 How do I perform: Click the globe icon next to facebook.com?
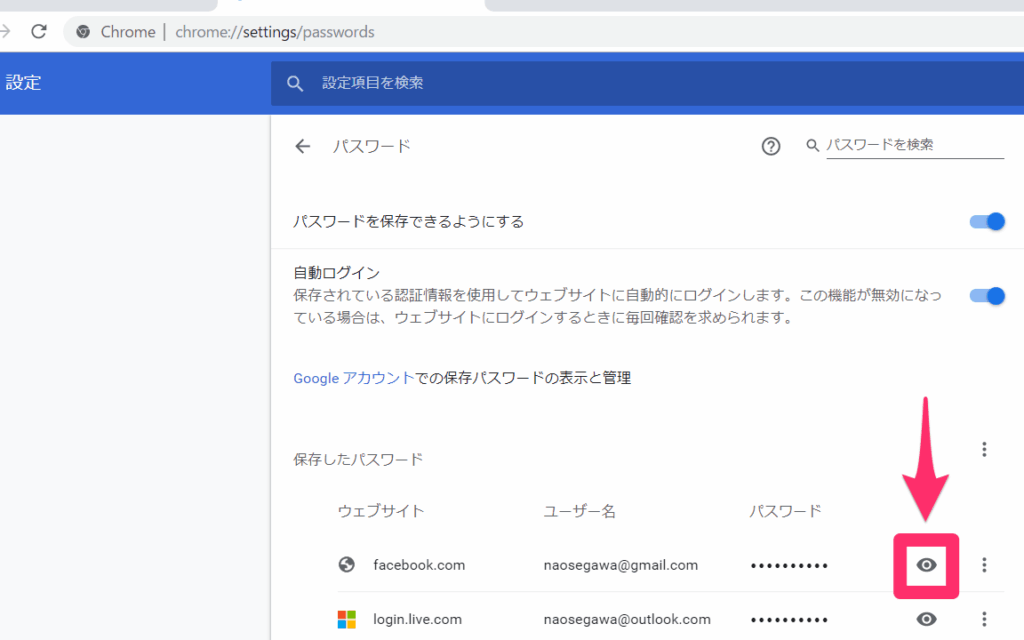coord(347,565)
